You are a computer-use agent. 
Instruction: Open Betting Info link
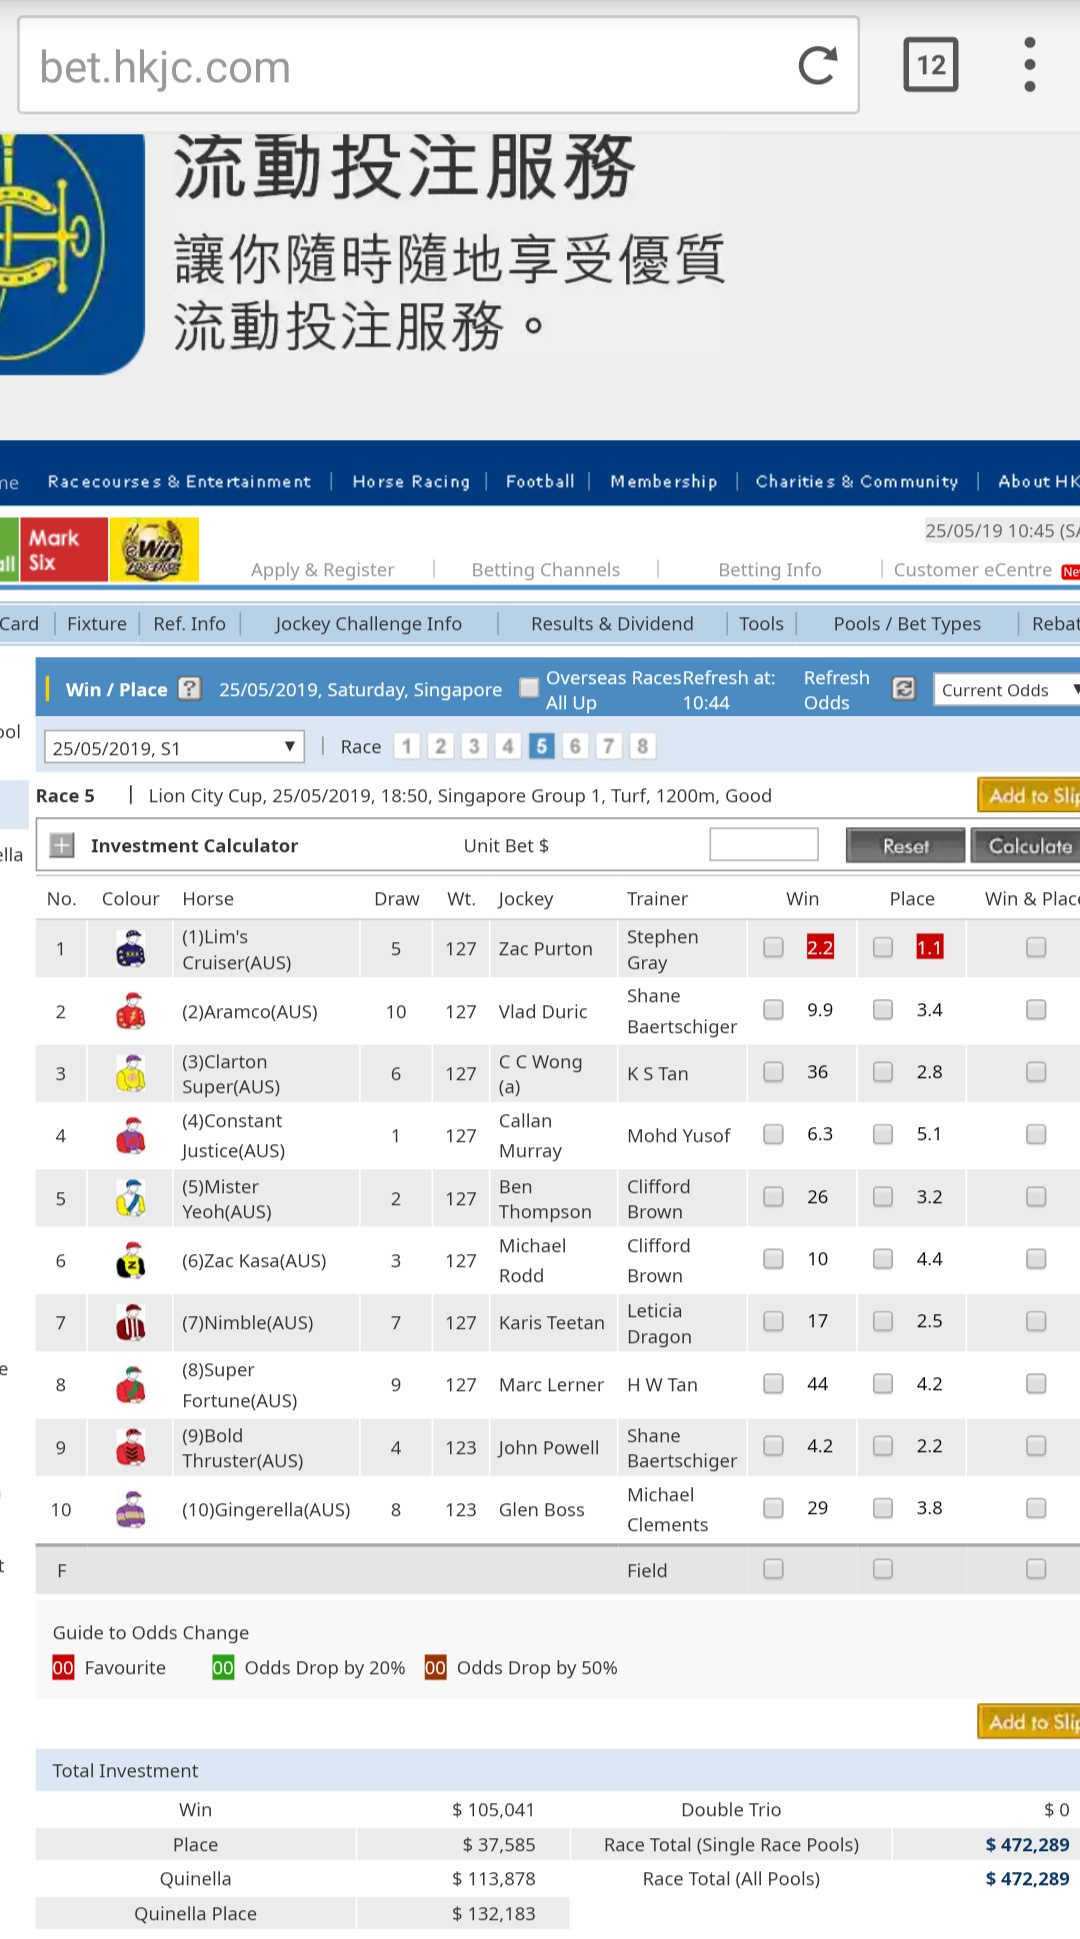(770, 570)
